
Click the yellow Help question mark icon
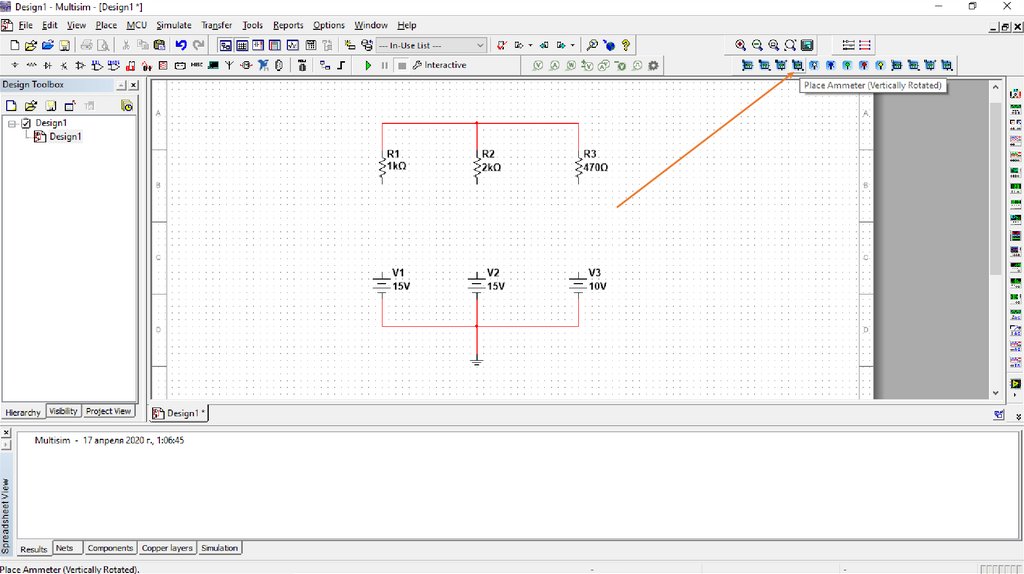tap(626, 45)
